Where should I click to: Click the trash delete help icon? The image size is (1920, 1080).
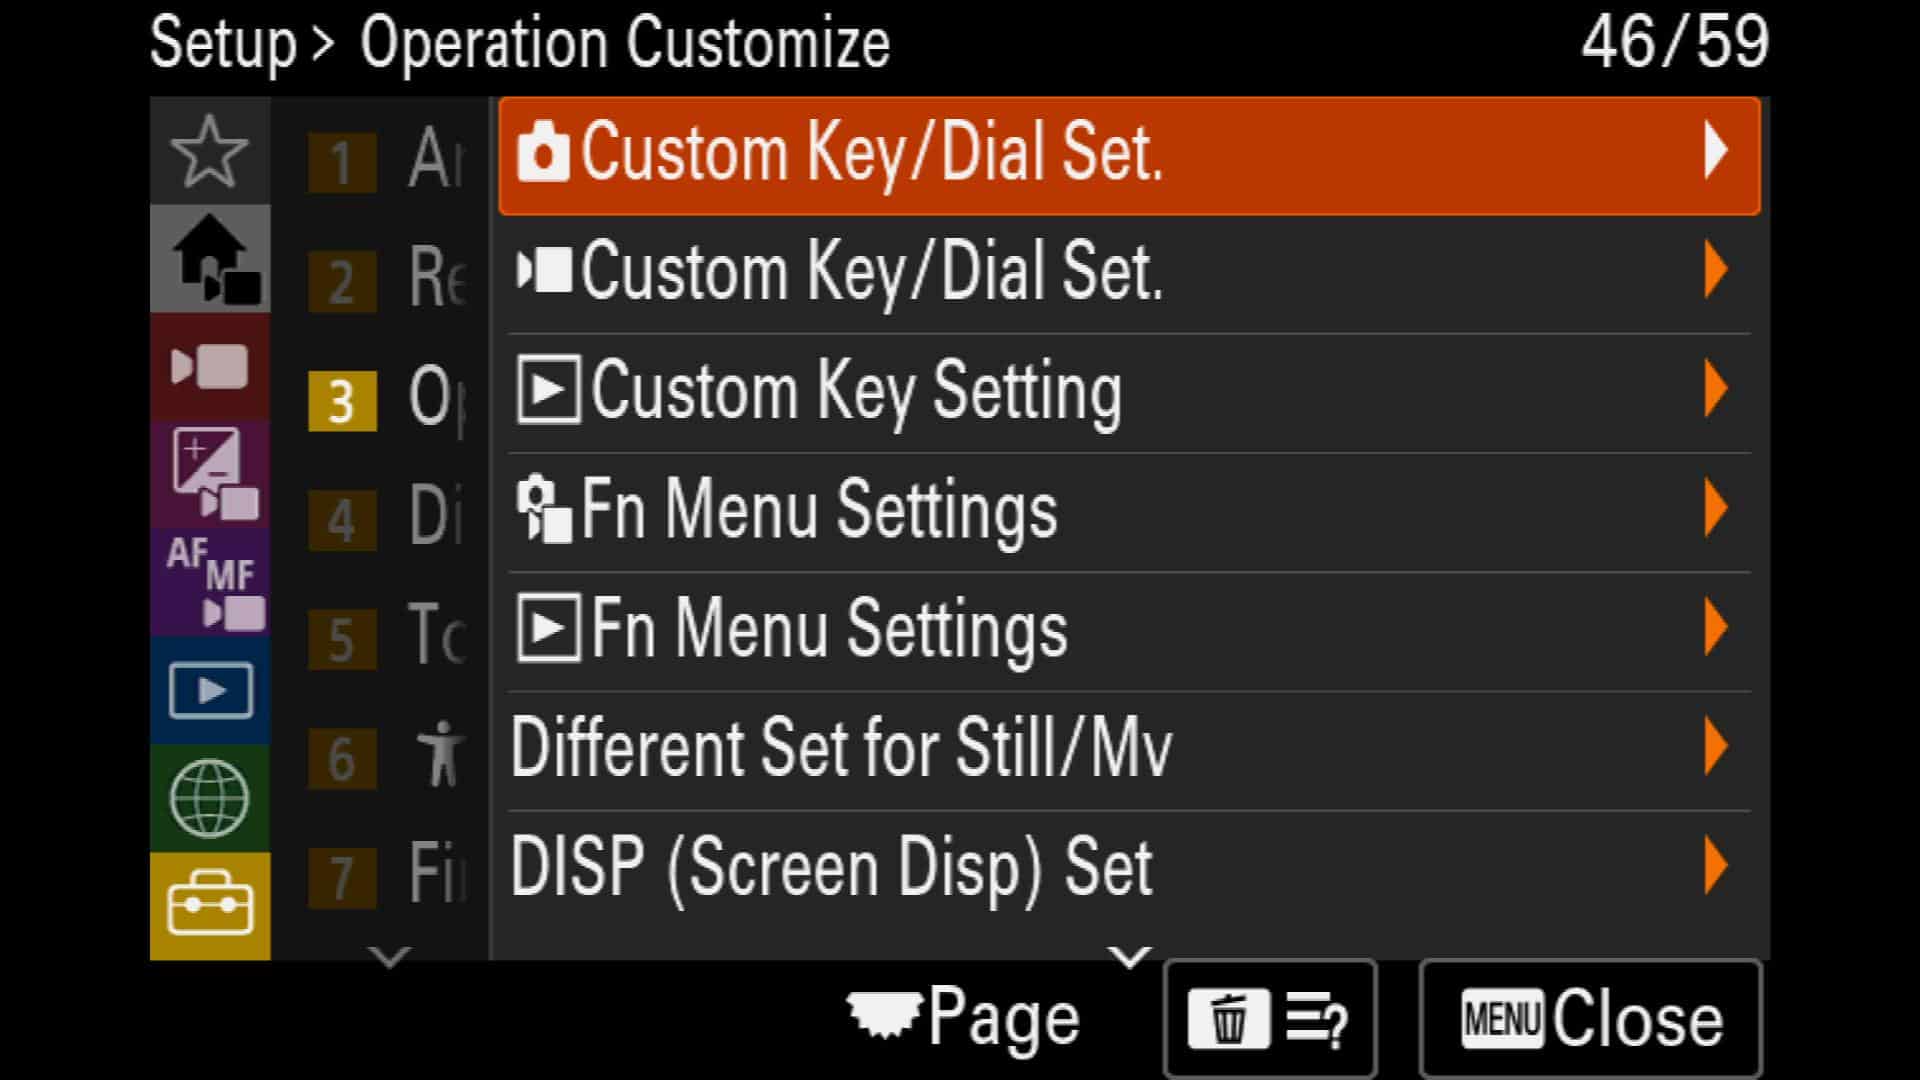[x=1270, y=1019]
